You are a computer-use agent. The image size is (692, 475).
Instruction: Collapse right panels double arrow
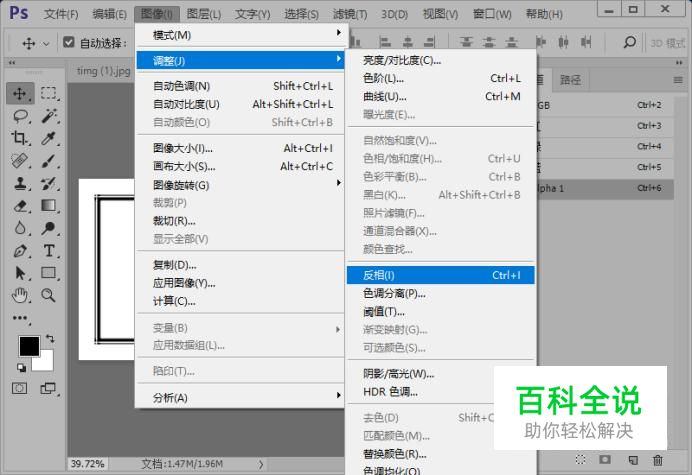[x=680, y=62]
